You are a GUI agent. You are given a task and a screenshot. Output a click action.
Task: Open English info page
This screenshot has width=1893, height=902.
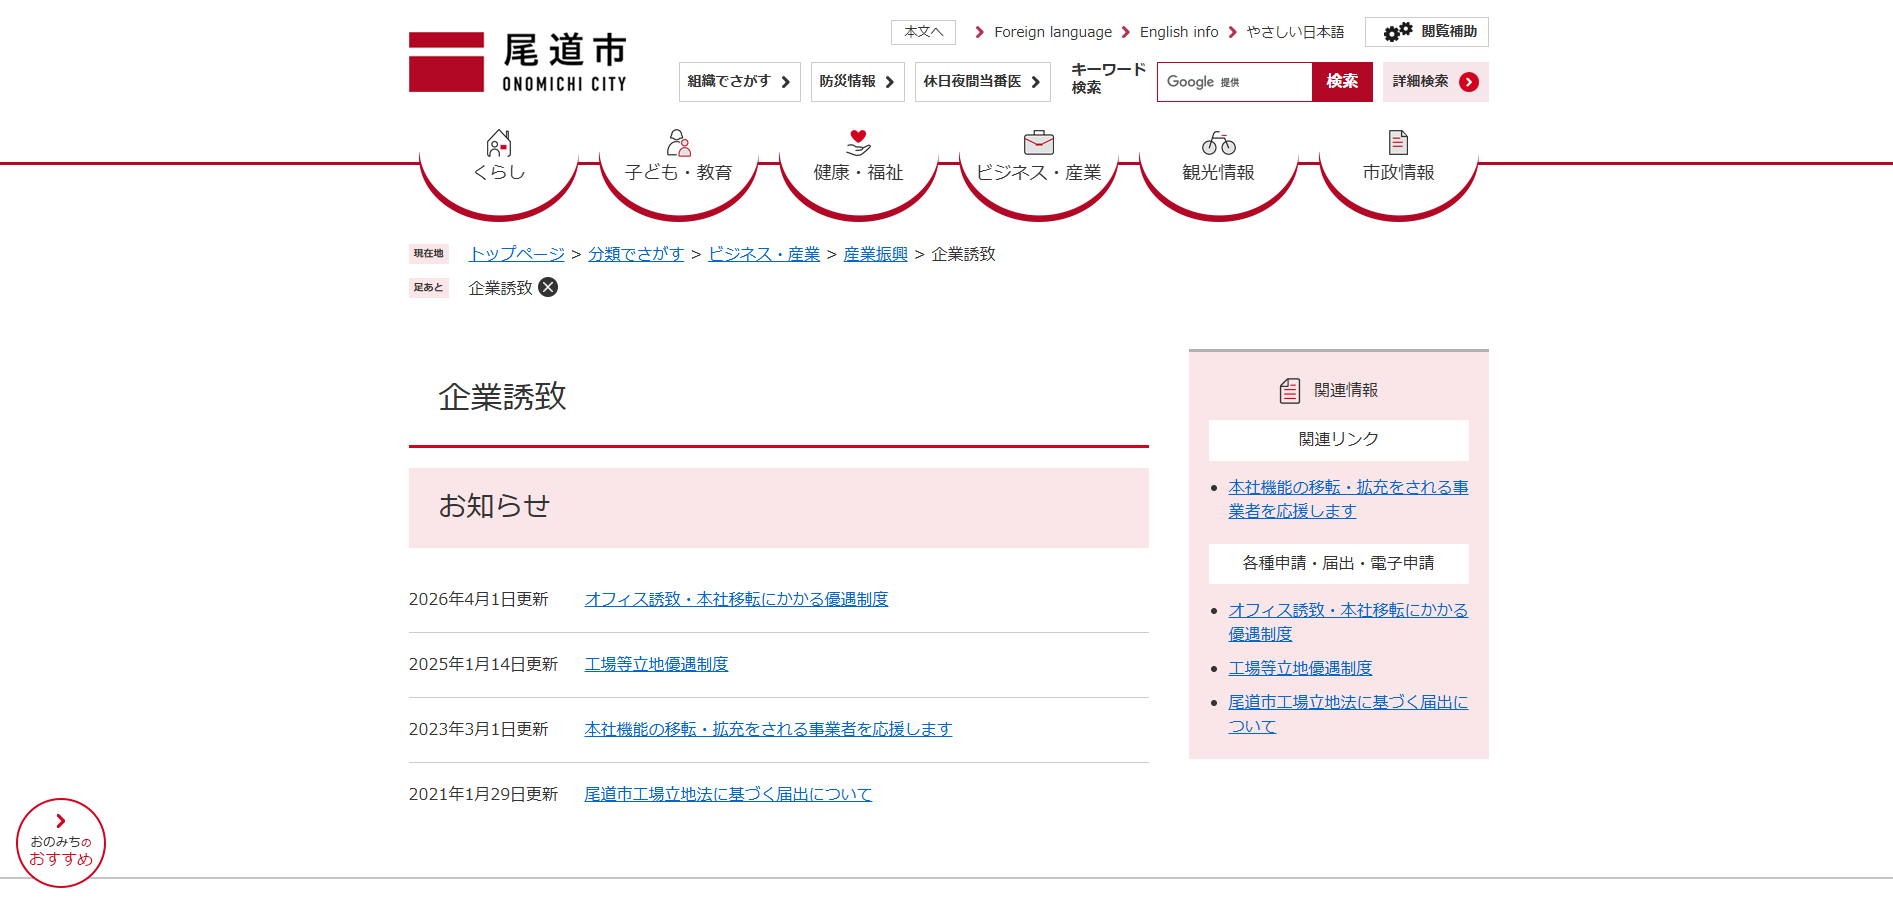click(1179, 32)
